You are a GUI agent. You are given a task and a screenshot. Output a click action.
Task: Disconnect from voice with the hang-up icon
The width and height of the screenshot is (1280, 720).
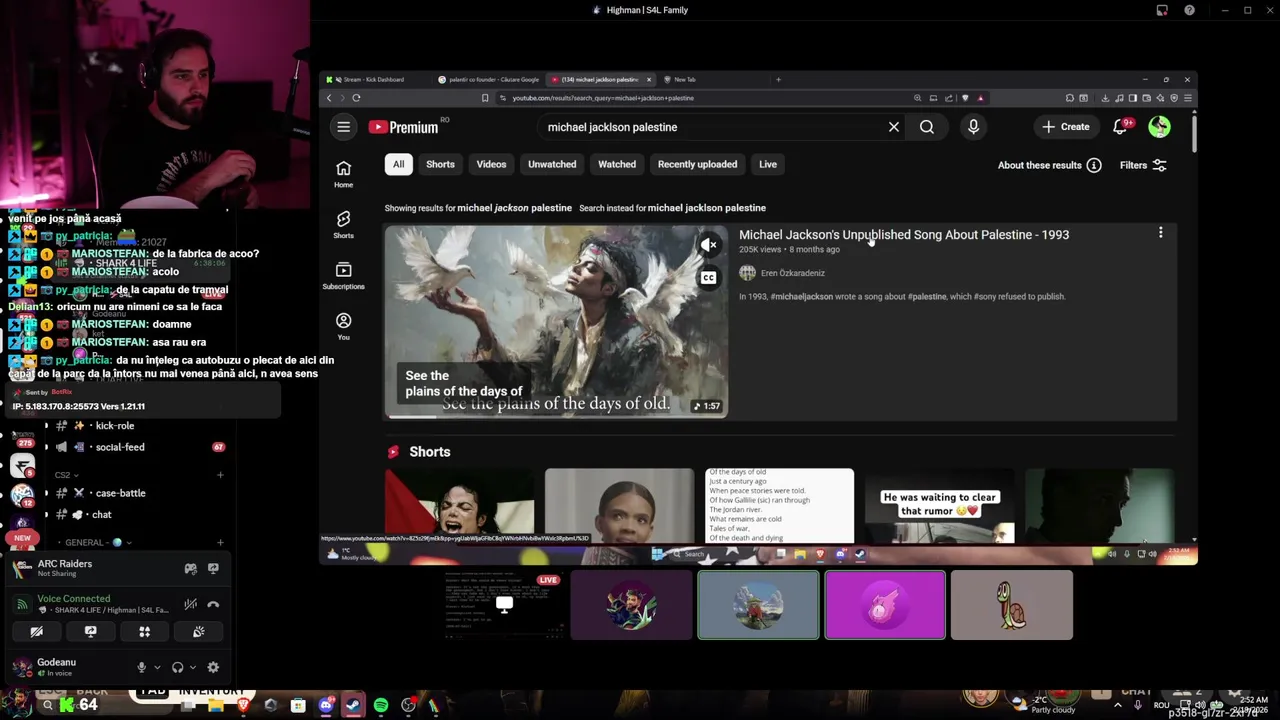click(213, 604)
